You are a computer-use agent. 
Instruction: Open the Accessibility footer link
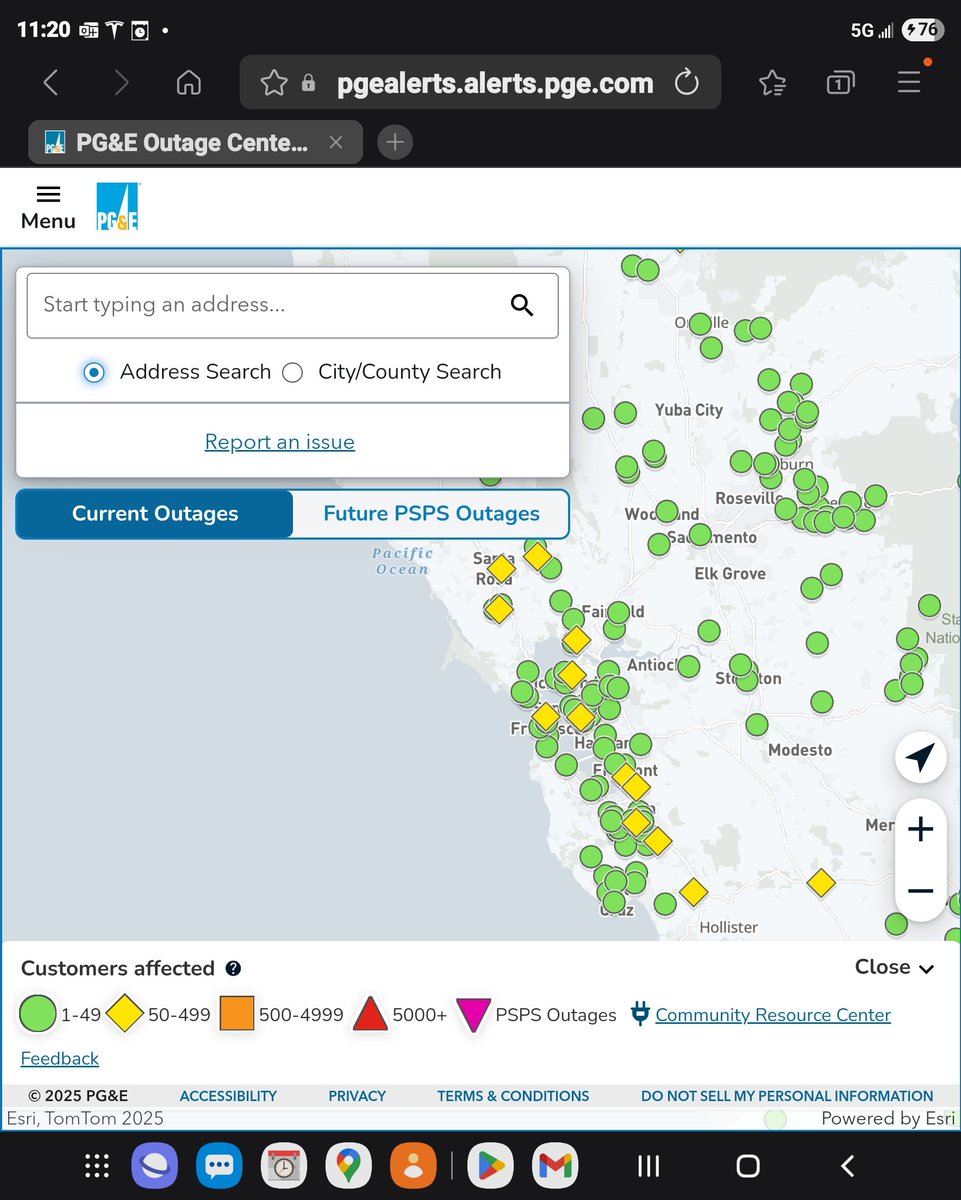[x=228, y=1096]
